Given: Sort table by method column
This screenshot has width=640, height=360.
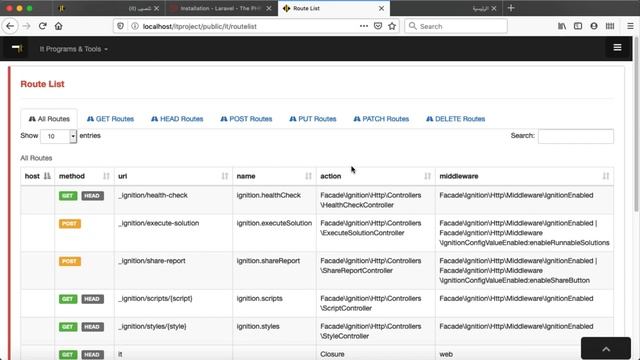Looking at the screenshot, I should 84,176.
